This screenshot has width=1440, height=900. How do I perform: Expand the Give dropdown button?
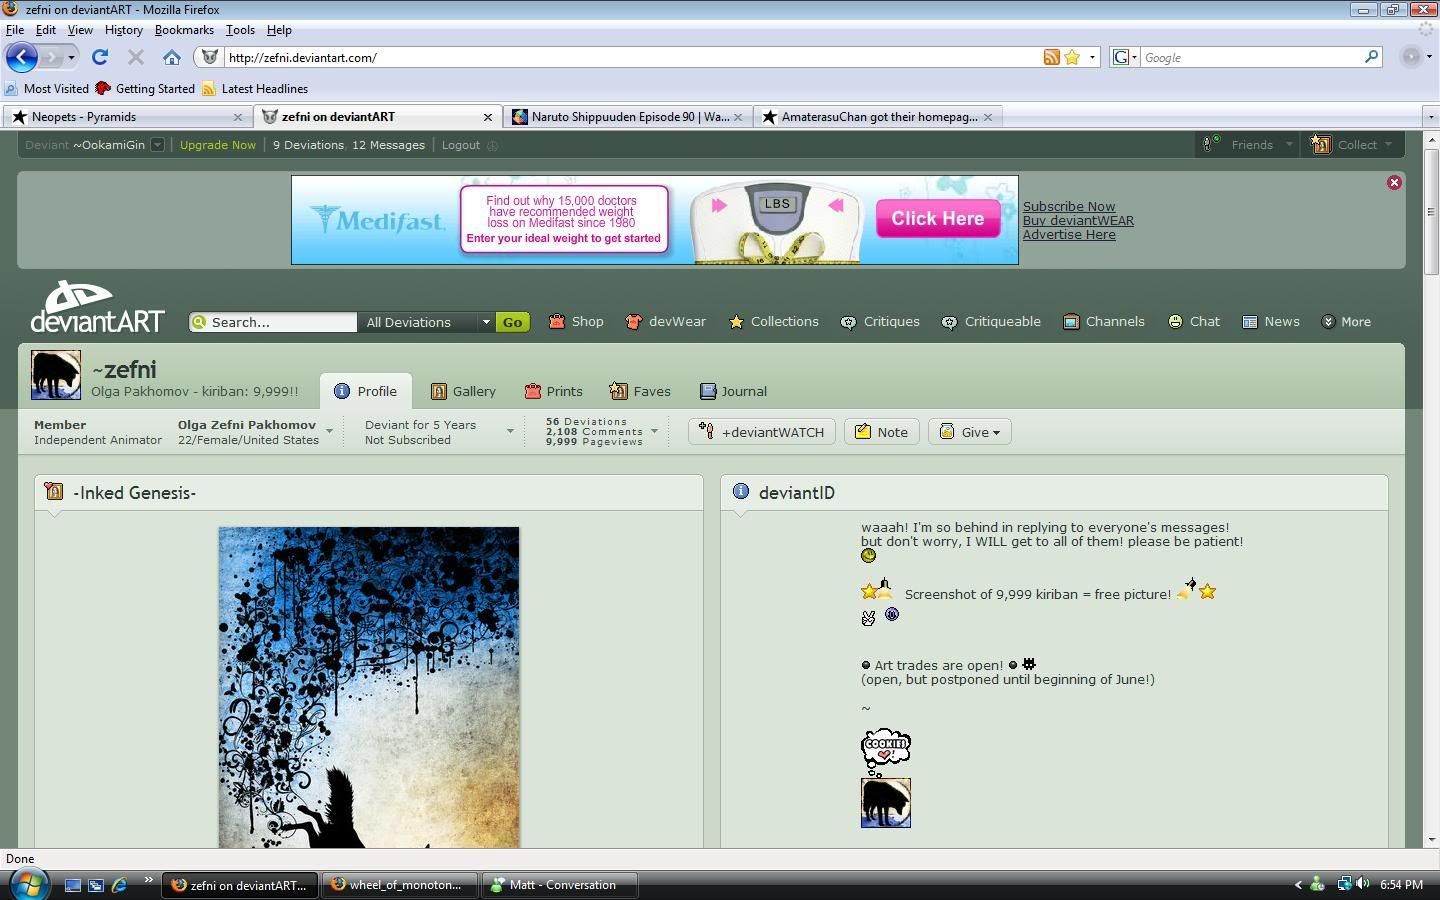(x=969, y=432)
